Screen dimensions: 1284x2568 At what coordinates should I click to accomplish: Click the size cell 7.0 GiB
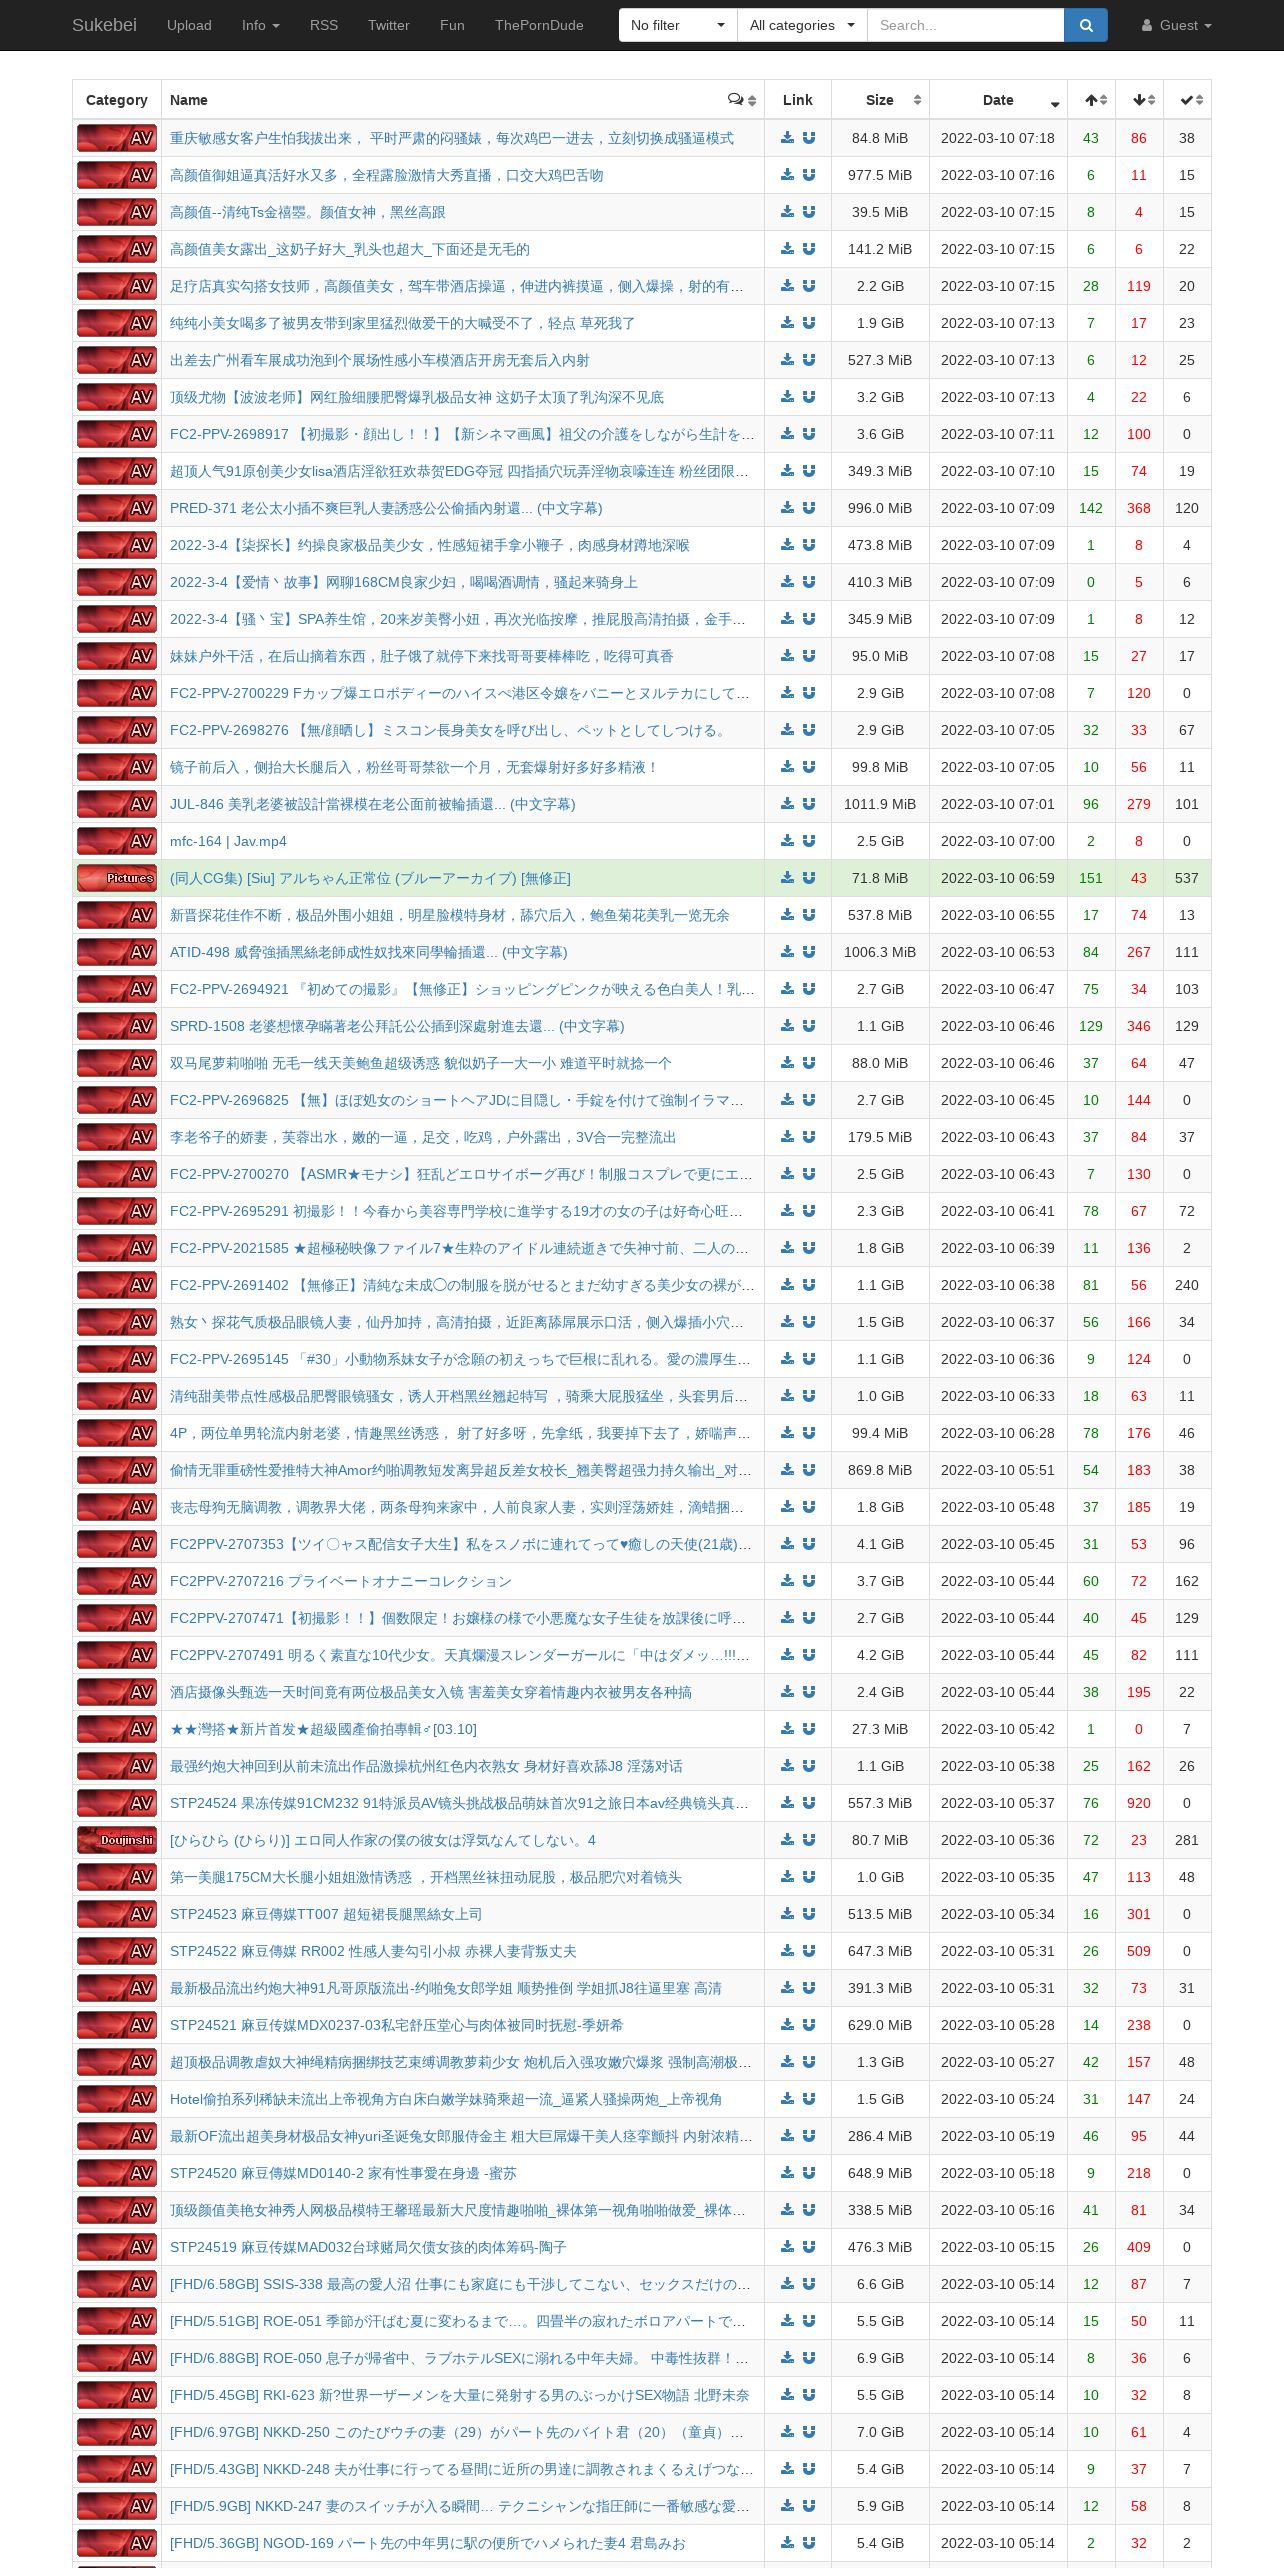(880, 2432)
